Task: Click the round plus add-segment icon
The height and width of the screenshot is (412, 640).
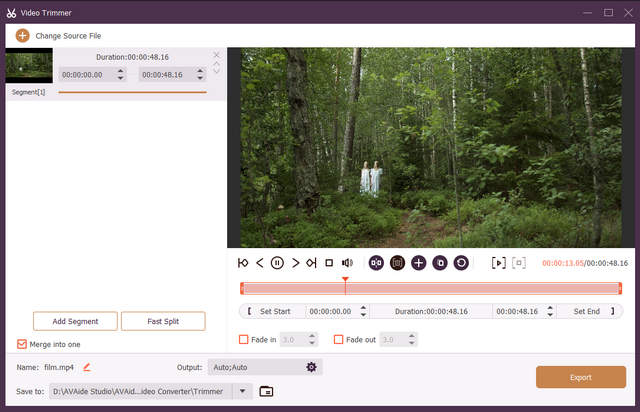Action: click(418, 263)
